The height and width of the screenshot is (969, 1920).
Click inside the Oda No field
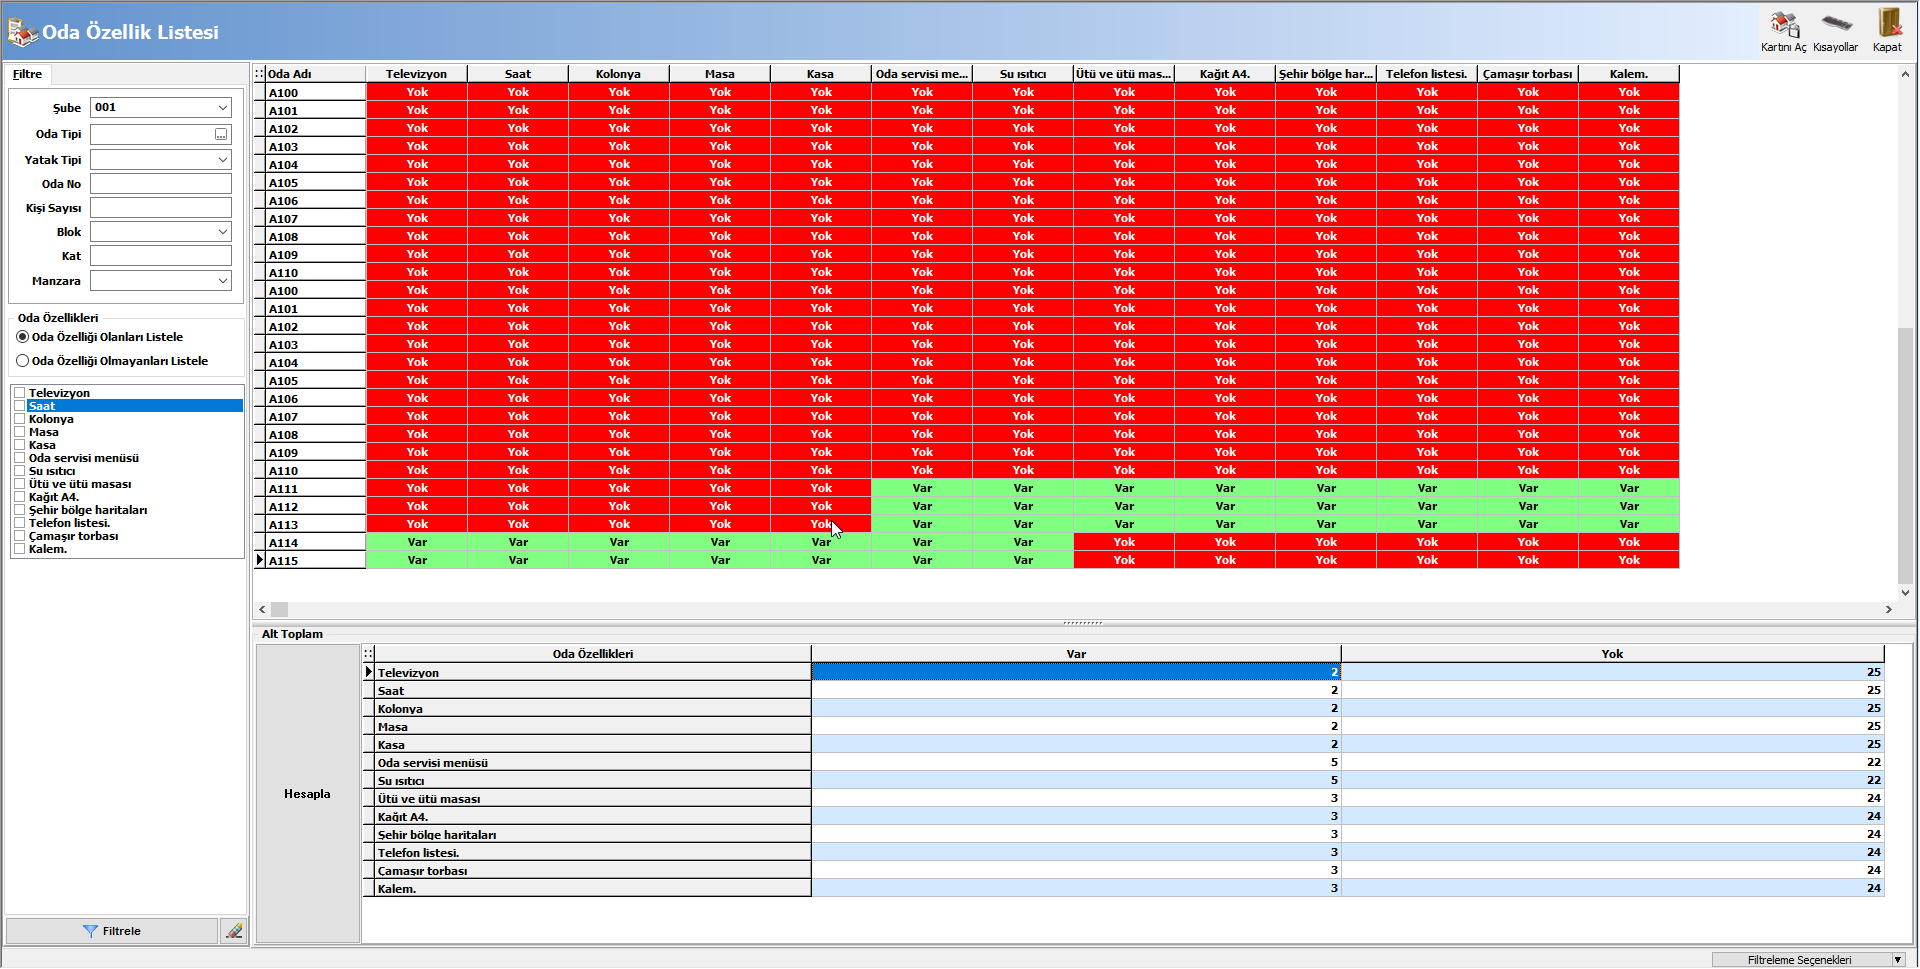160,184
